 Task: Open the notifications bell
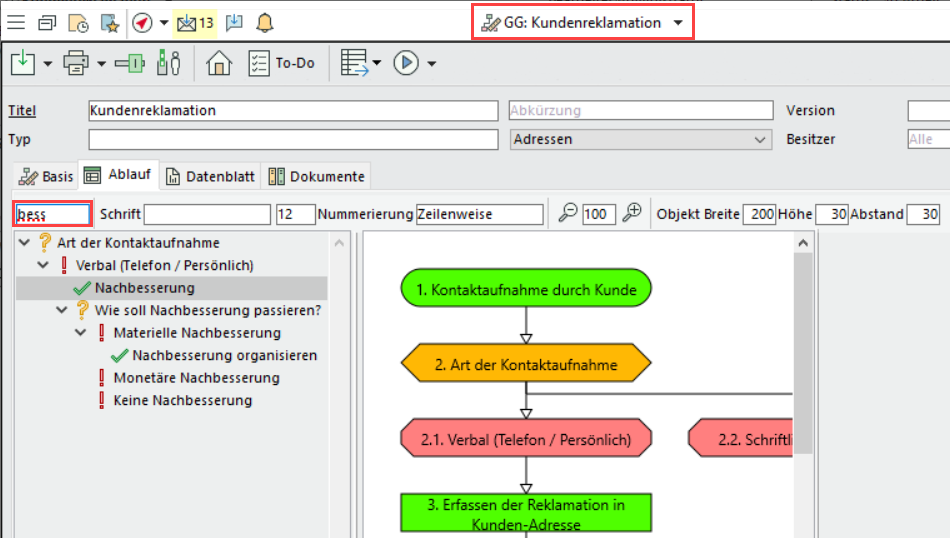(264, 22)
